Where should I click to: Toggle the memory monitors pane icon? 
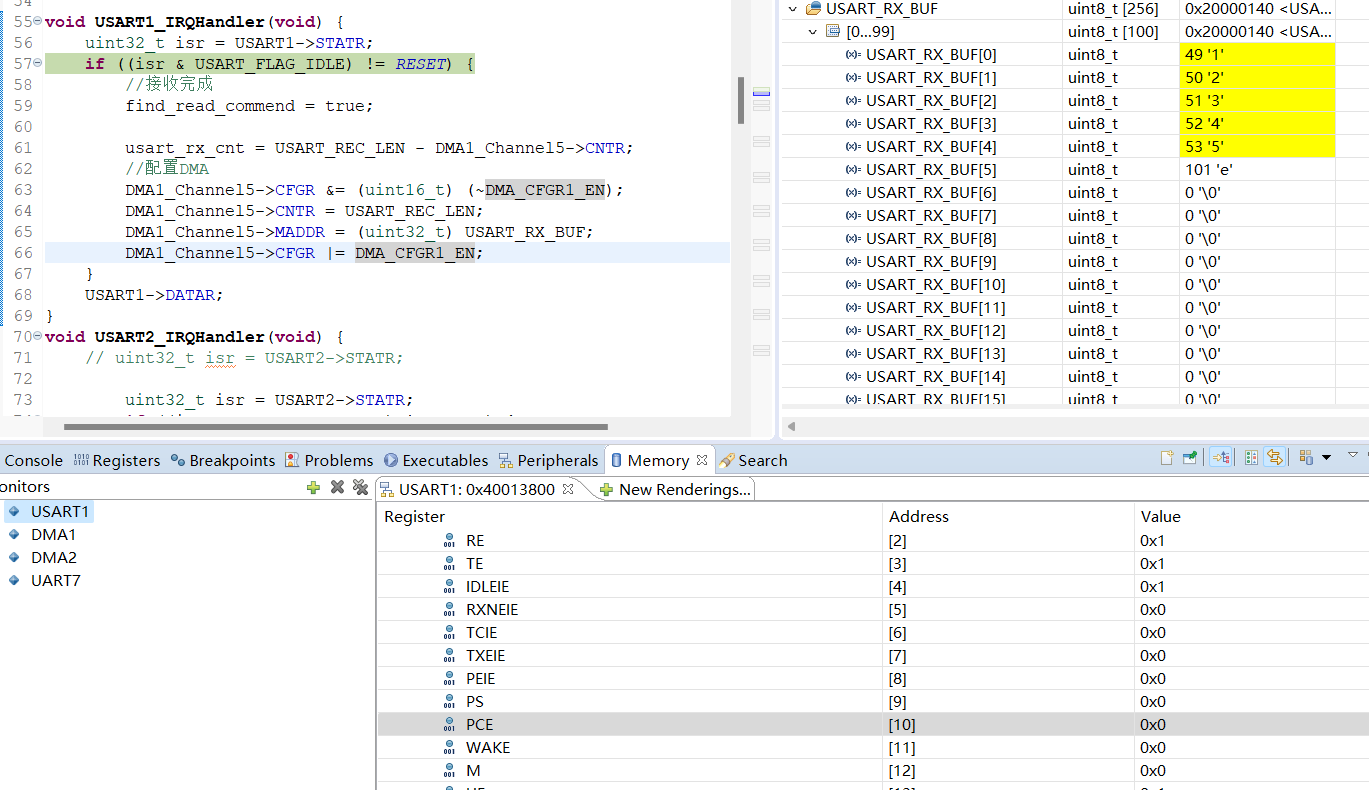[1221, 458]
